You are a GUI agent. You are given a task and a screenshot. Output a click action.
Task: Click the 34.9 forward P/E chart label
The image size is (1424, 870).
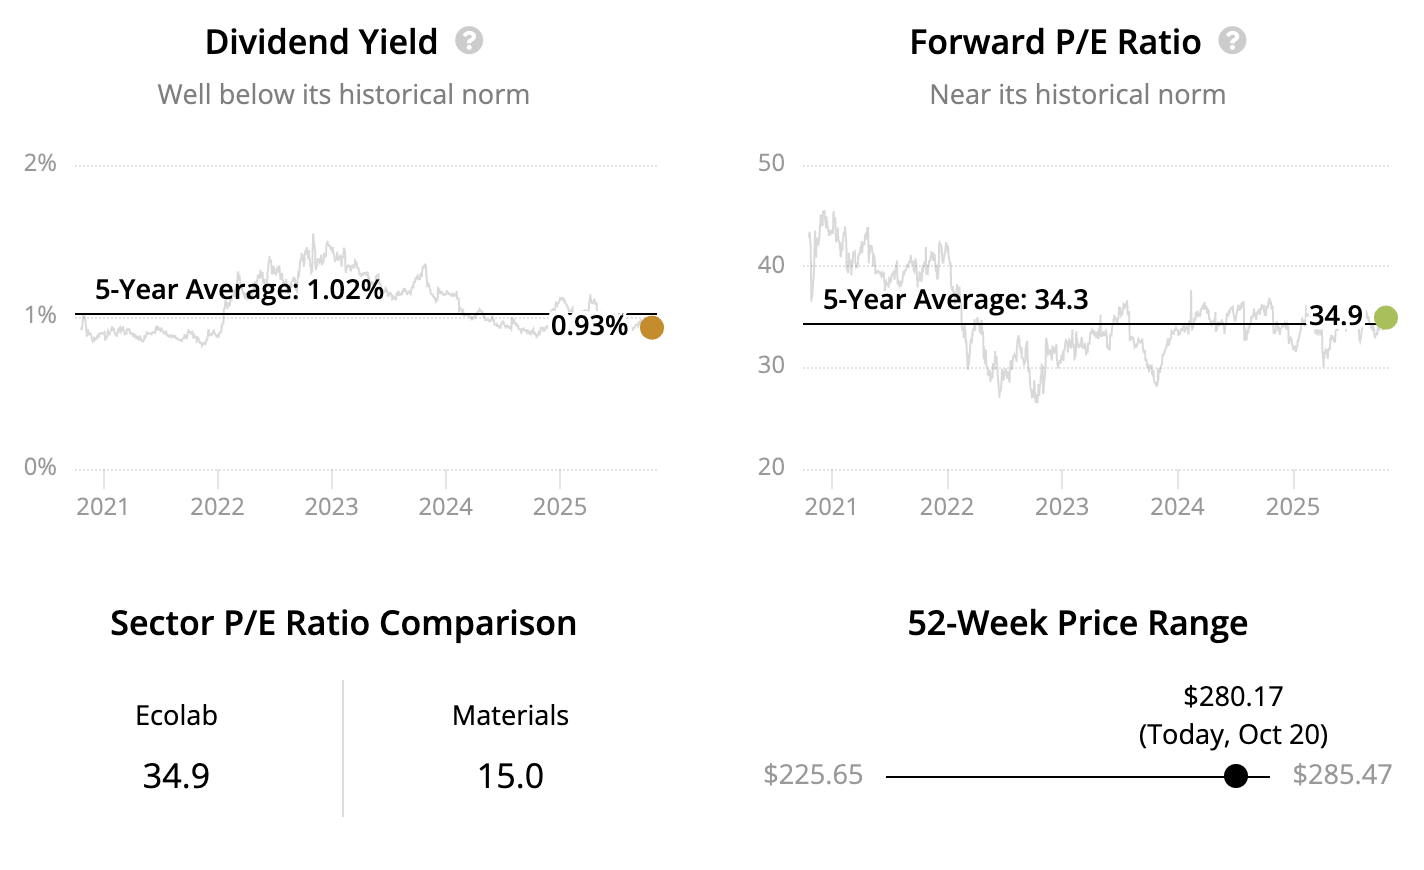coord(1335,316)
